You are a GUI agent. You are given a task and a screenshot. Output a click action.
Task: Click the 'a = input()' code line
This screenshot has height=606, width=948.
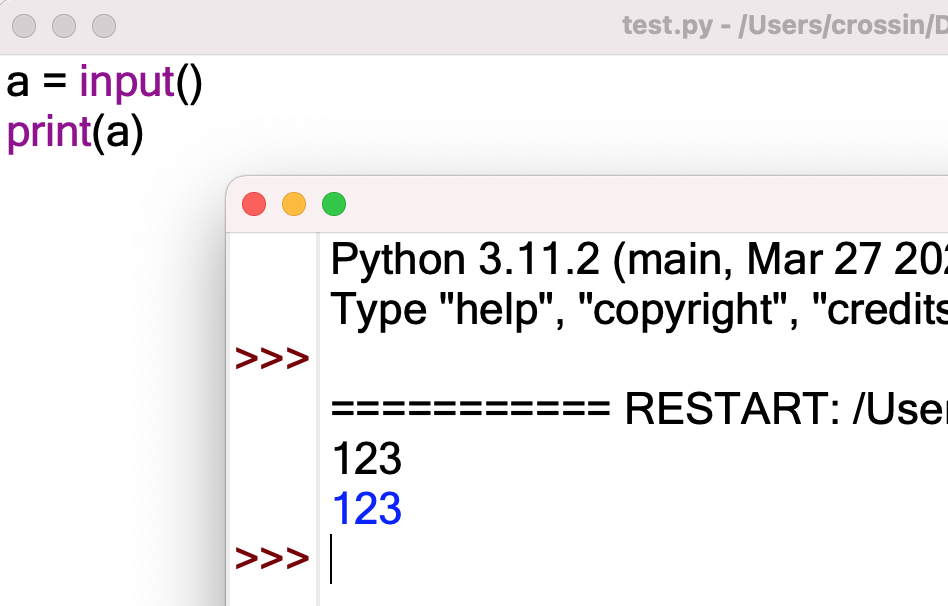click(104, 82)
